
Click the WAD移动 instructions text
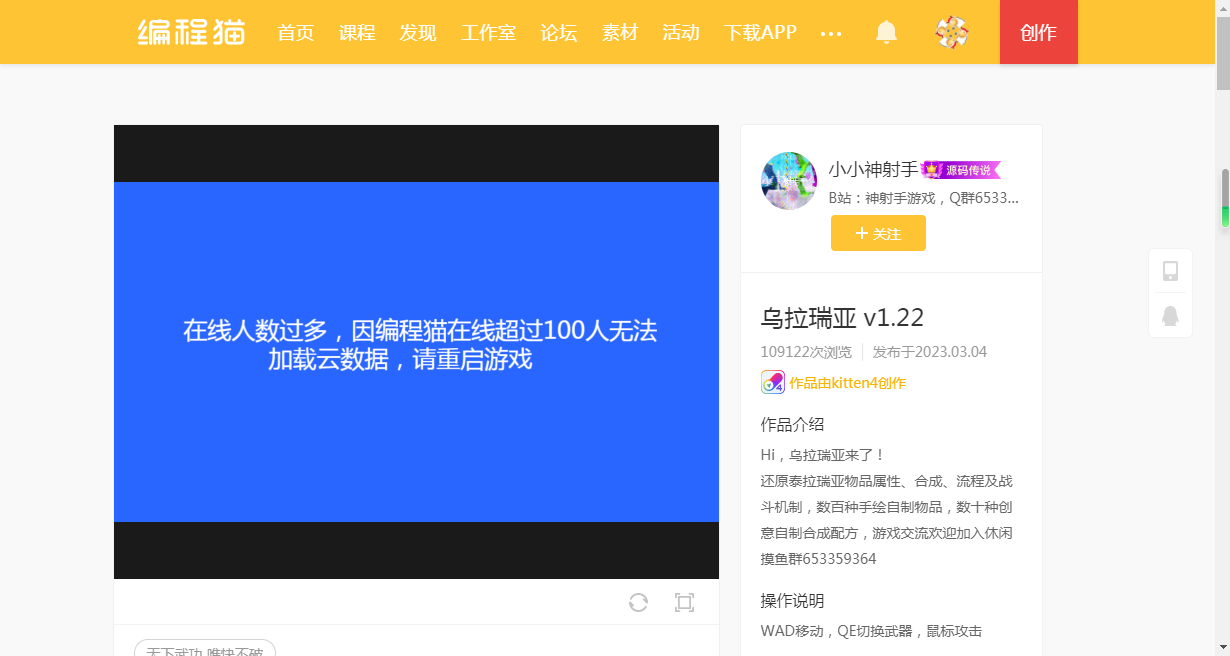(x=871, y=631)
